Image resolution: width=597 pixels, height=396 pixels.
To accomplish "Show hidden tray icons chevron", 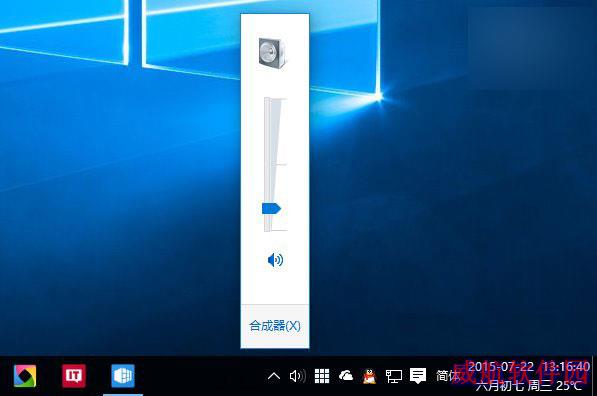I will [x=274, y=376].
